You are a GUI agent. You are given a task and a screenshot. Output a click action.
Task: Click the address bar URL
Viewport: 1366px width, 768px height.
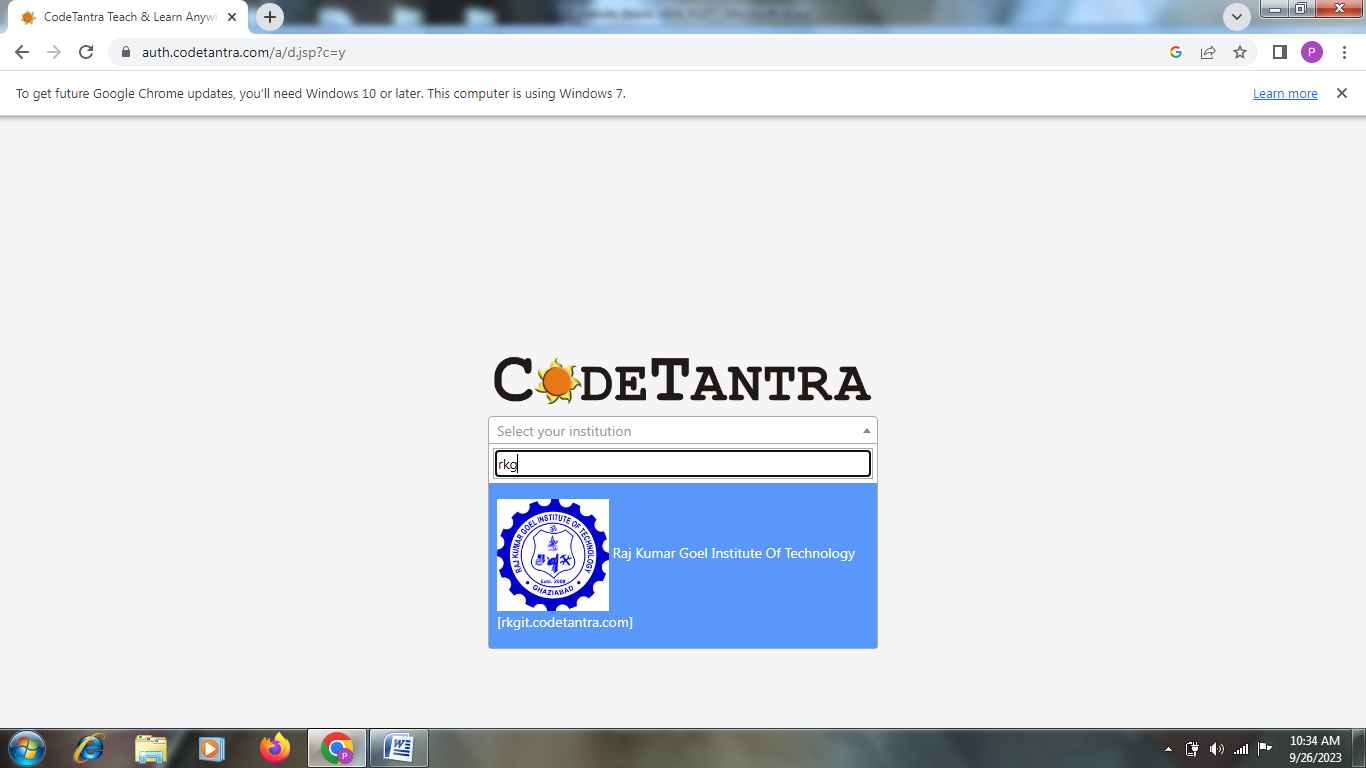click(244, 52)
